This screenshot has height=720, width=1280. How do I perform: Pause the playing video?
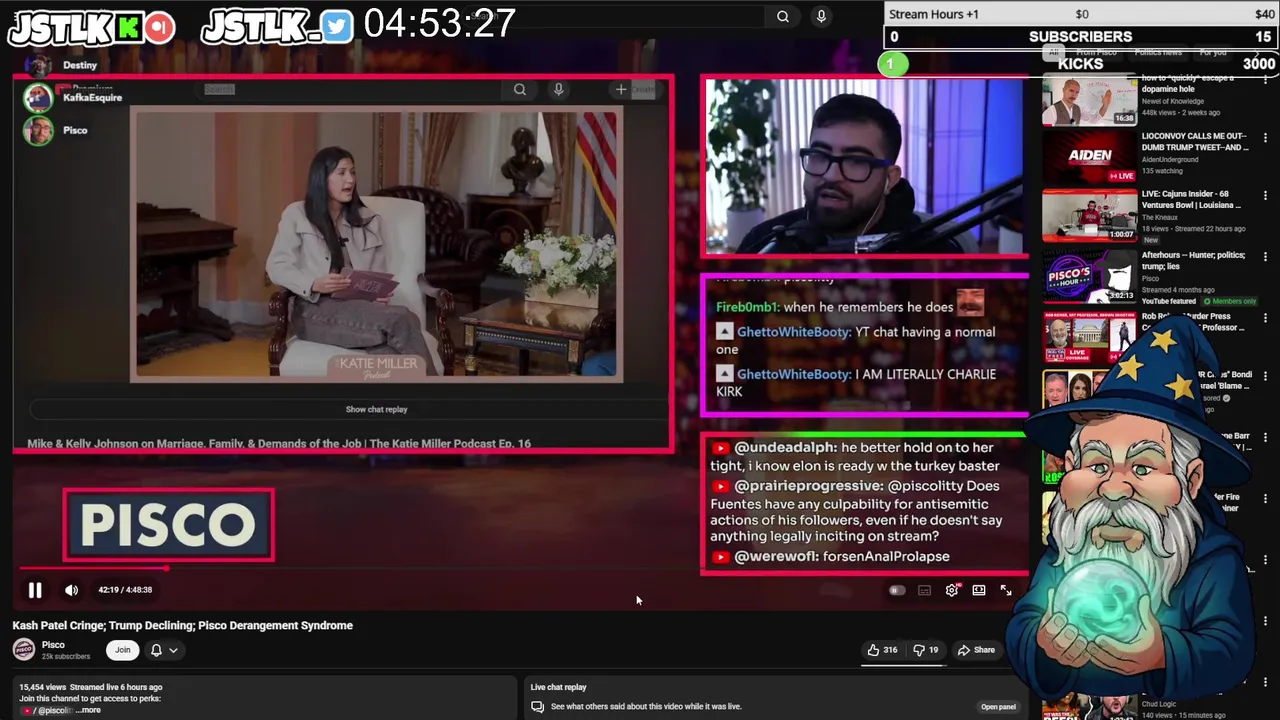35,590
